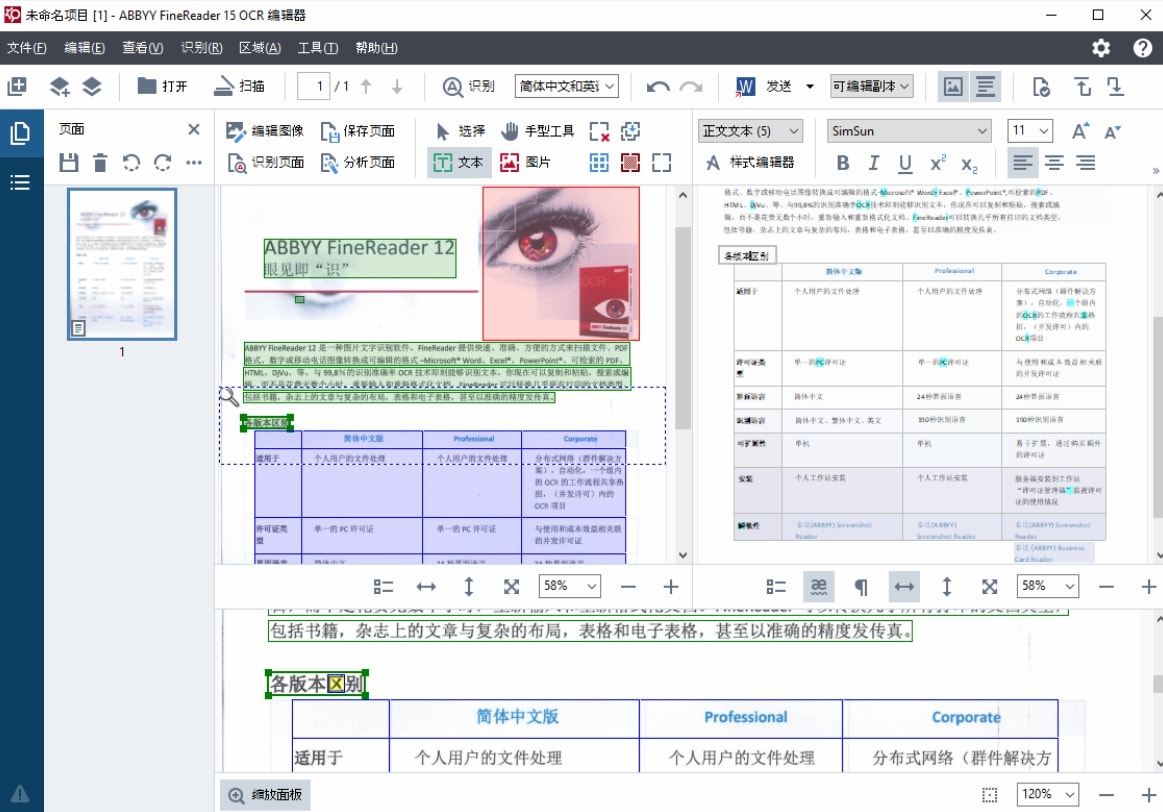
Task: Open the 文件 menu
Action: 27,47
